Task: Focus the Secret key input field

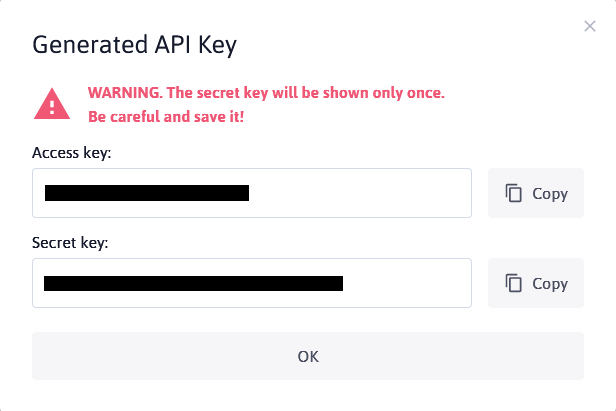Action: point(252,283)
